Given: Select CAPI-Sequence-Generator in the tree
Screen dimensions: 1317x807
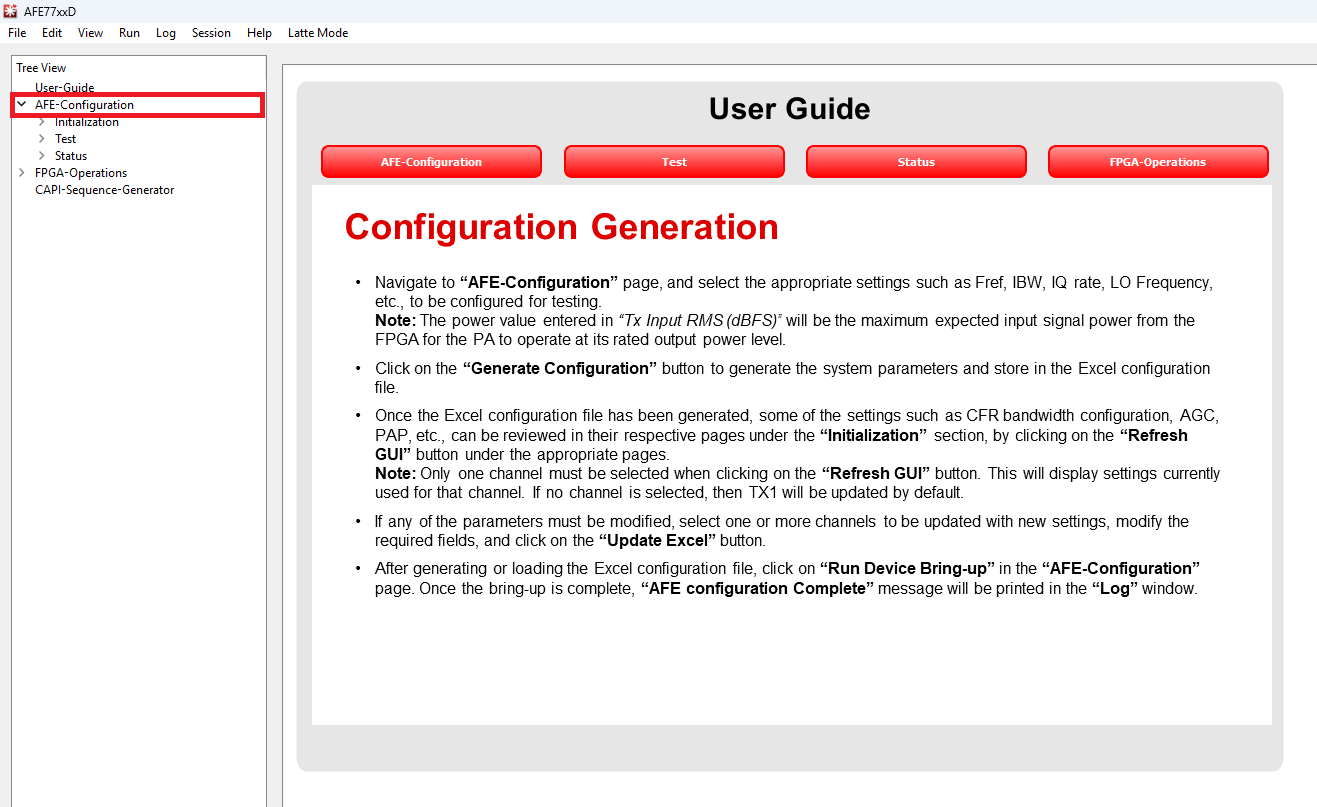Looking at the screenshot, I should click(104, 190).
